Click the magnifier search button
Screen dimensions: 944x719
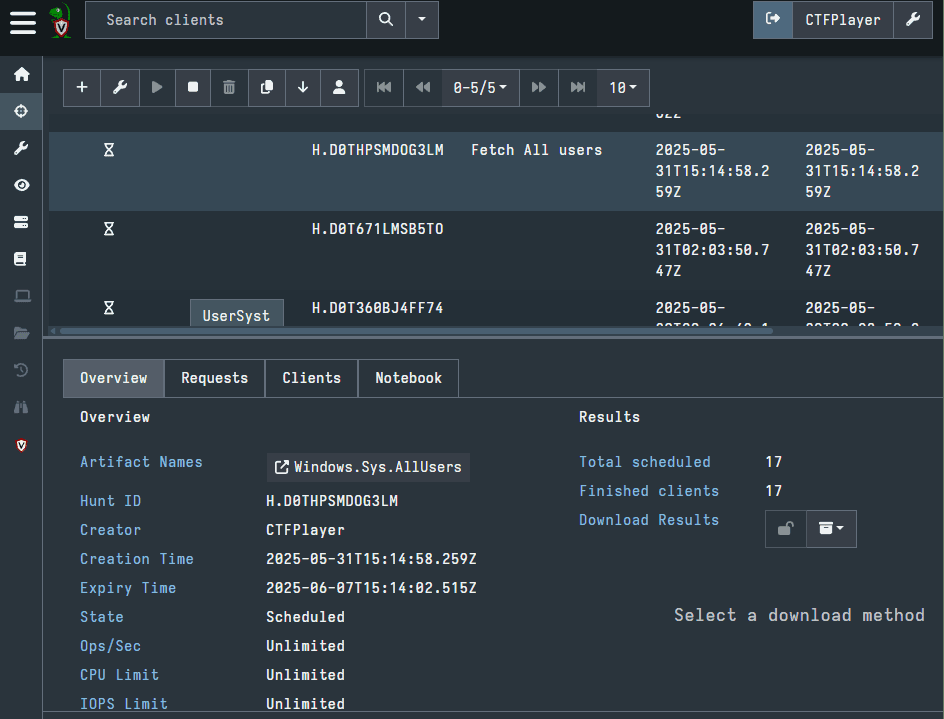[x=386, y=20]
